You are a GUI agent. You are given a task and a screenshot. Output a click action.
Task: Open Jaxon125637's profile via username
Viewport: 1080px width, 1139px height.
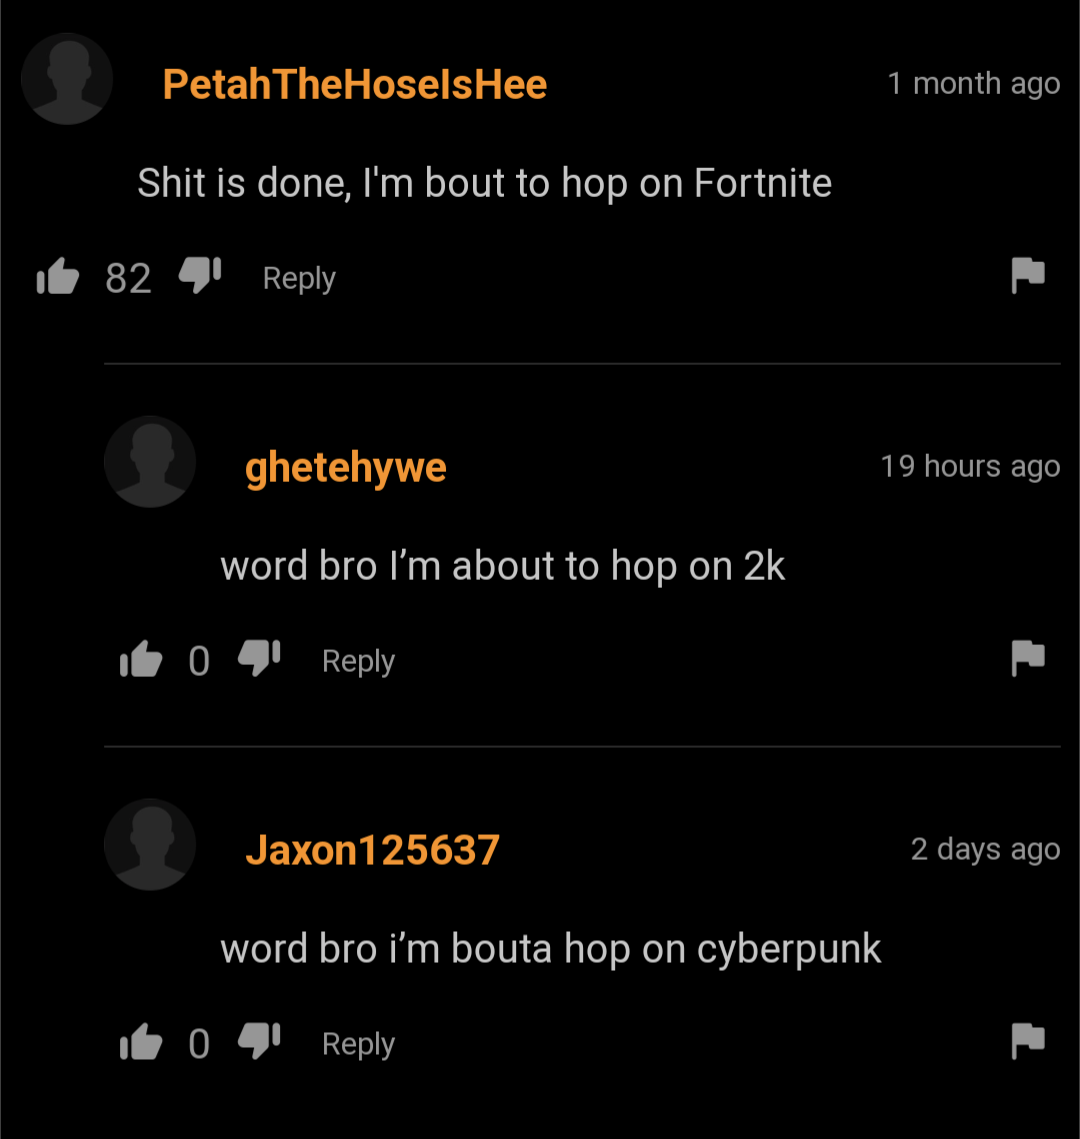(373, 850)
